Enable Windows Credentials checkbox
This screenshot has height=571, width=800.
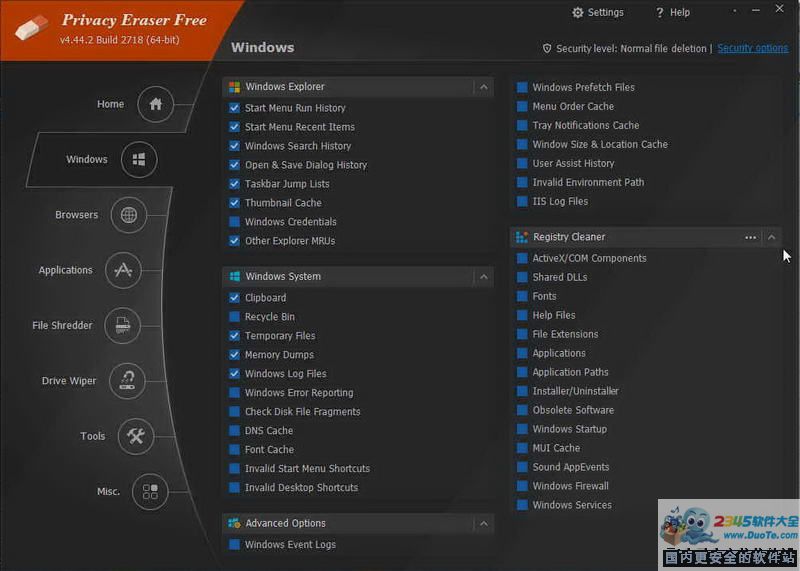coord(234,222)
